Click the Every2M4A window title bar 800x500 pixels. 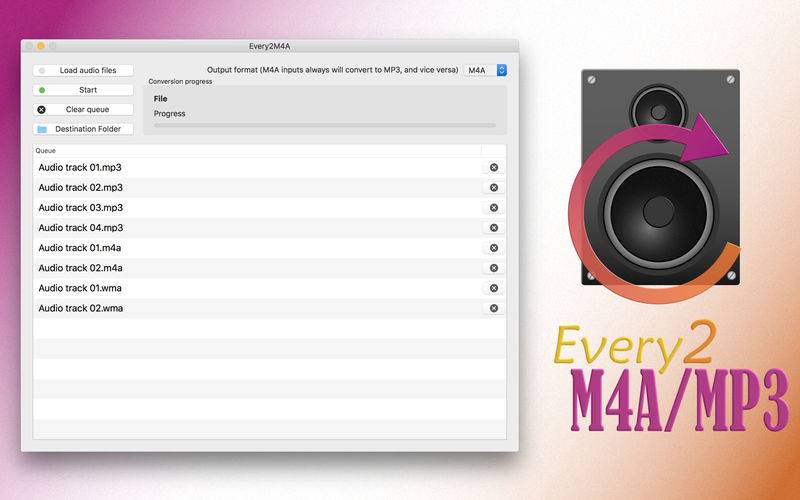269,46
